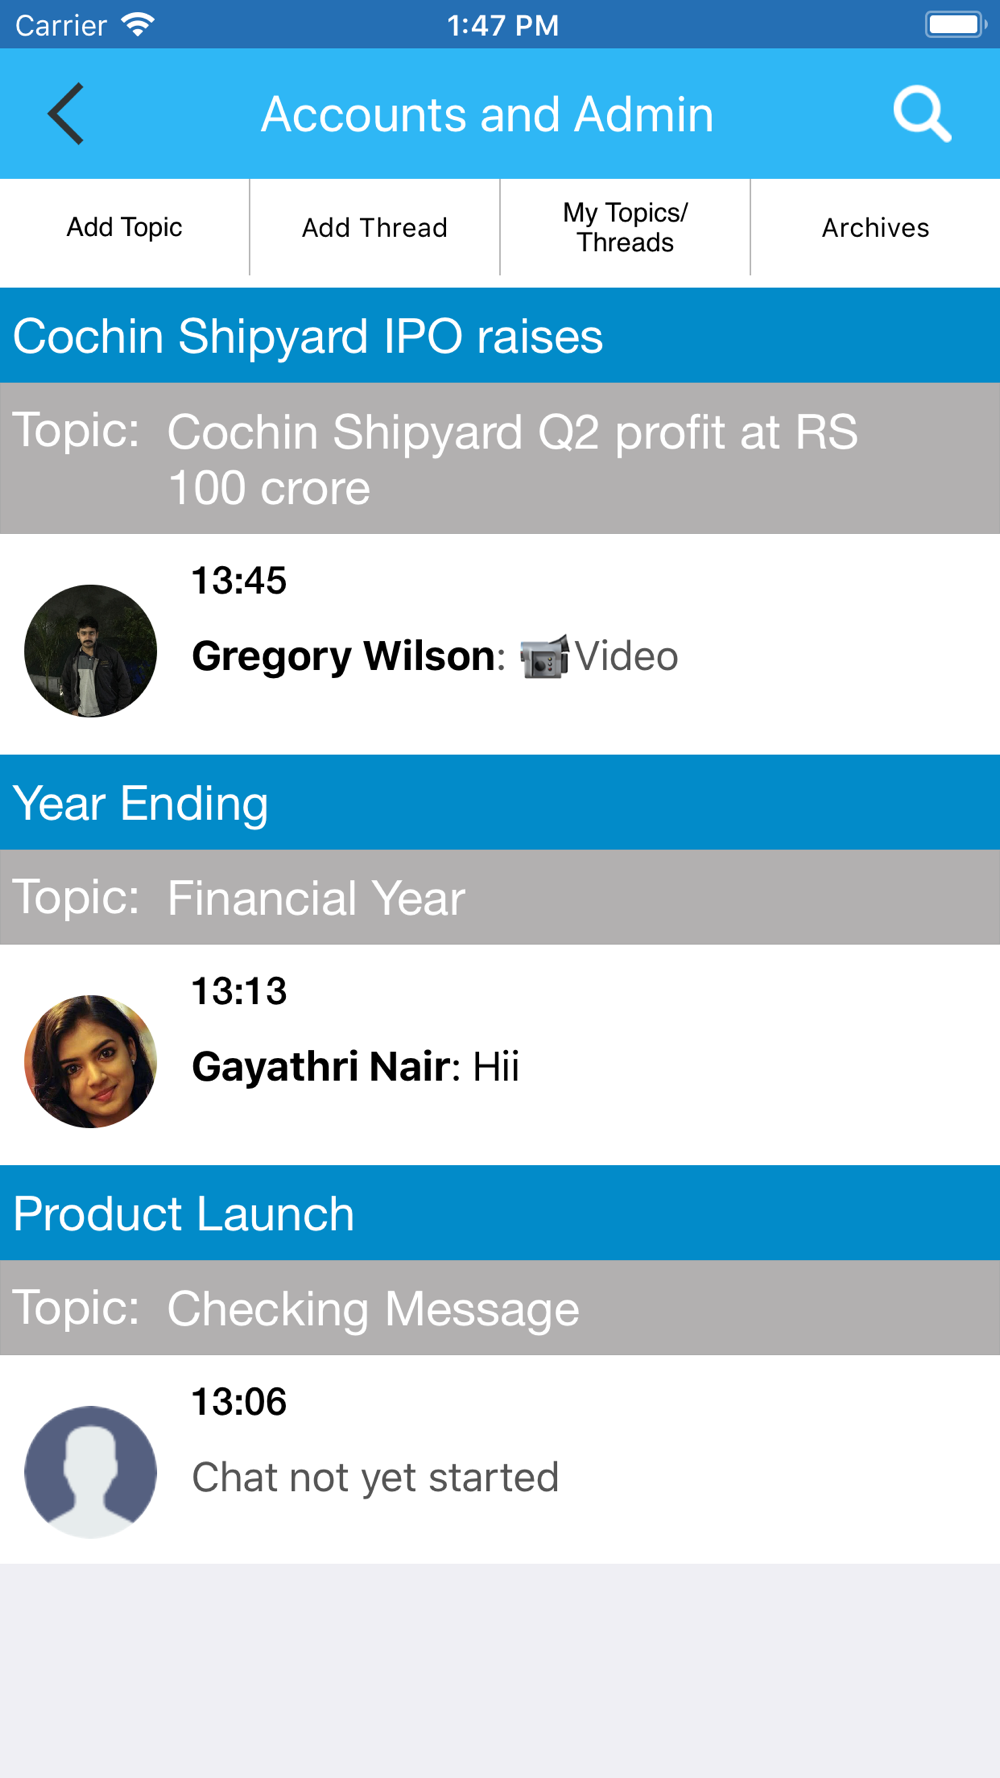Tap the back arrow icon
Viewport: 1000px width, 1778px height.
pos(66,114)
